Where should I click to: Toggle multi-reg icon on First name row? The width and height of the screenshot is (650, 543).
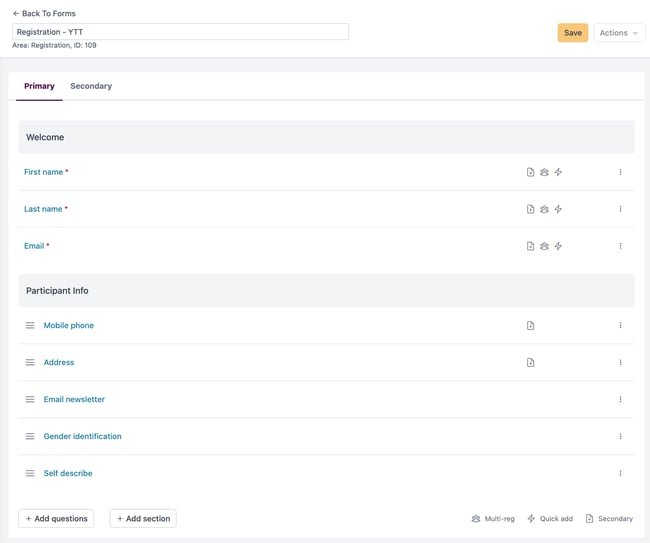click(x=544, y=172)
